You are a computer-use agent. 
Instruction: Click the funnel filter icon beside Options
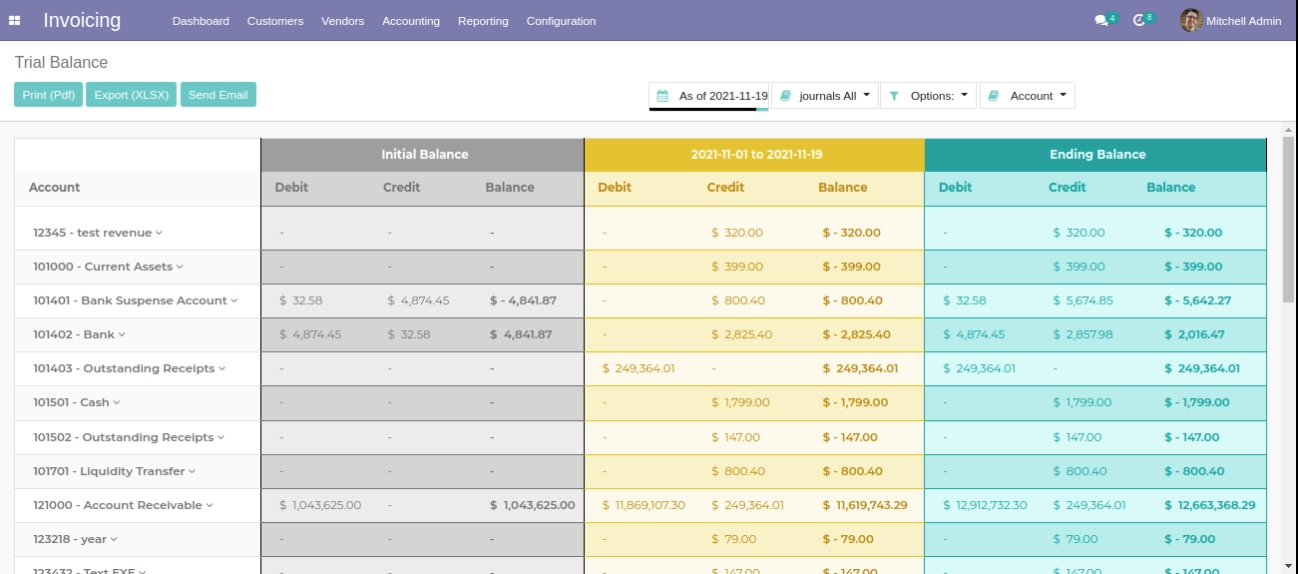click(x=894, y=96)
